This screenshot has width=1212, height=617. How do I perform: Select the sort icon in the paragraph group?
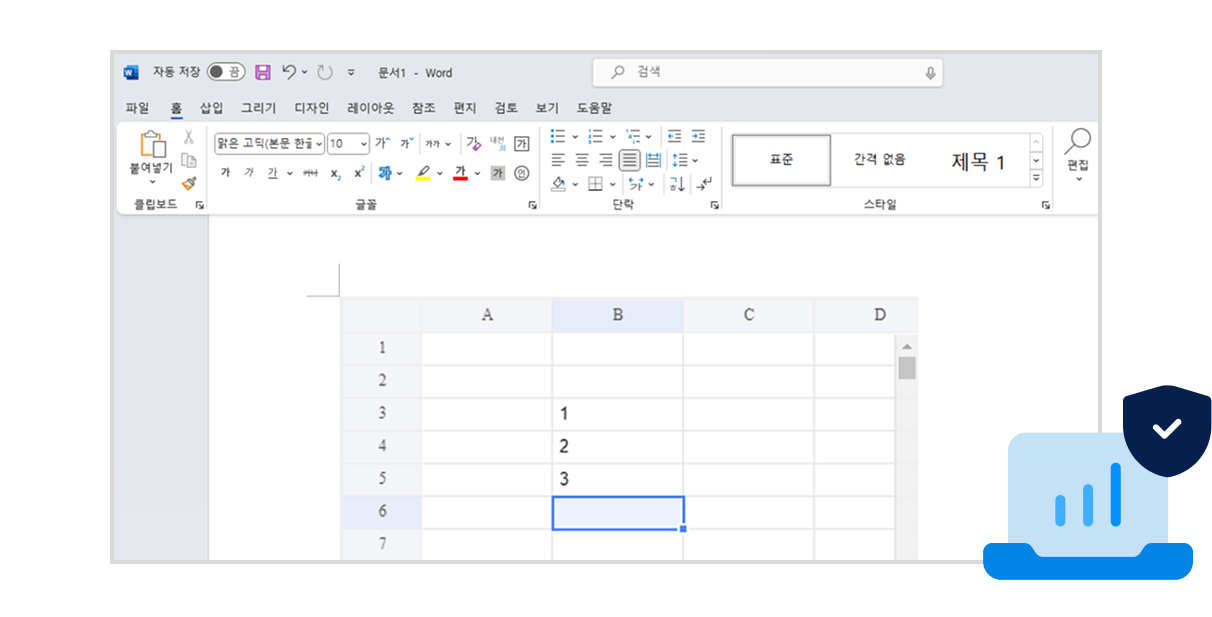(678, 185)
